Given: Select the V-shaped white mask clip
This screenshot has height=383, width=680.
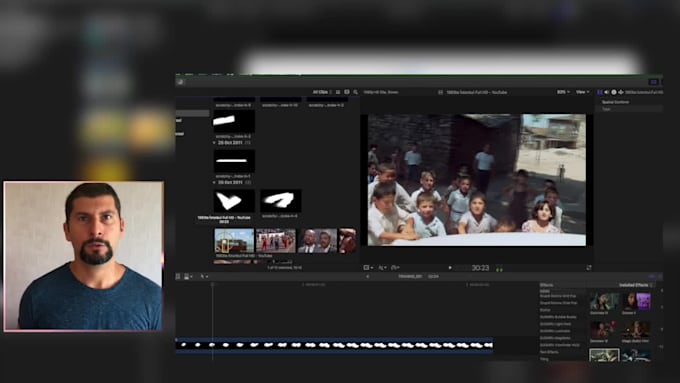Looking at the screenshot, I should click(x=234, y=201).
